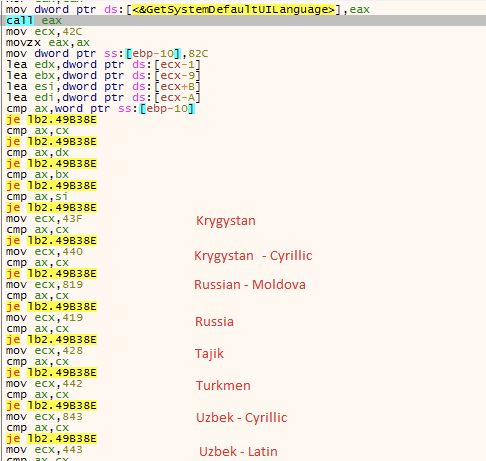The width and height of the screenshot is (486, 461).
Task: Select the 'cmp ax,dx' instruction
Action: 37,153
